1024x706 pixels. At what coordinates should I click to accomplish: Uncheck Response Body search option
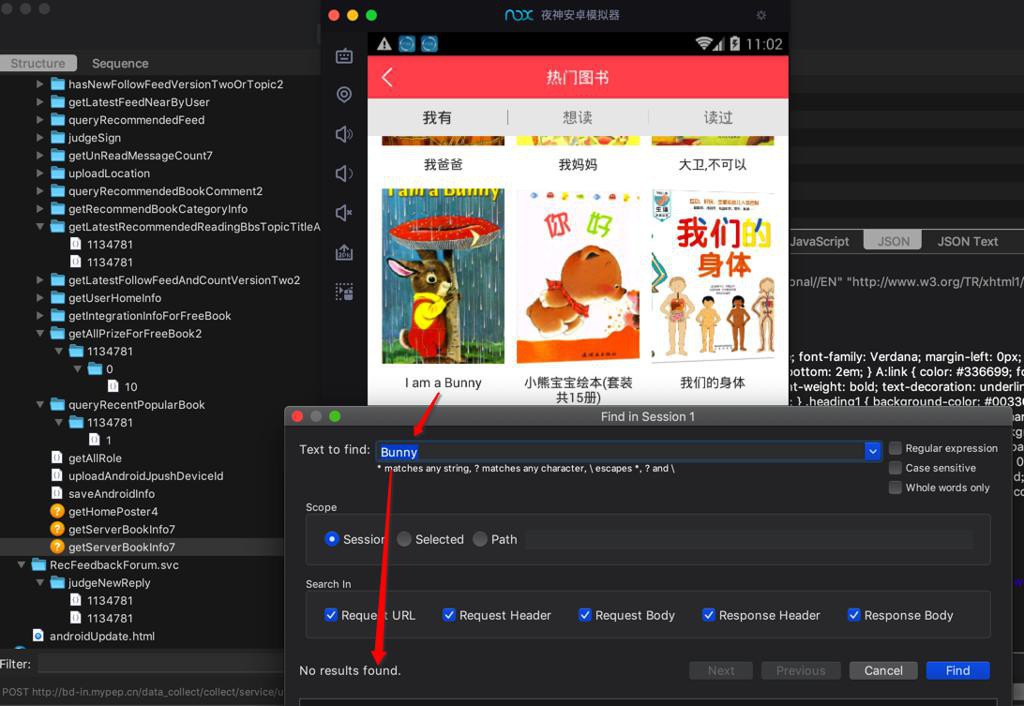(x=854, y=615)
